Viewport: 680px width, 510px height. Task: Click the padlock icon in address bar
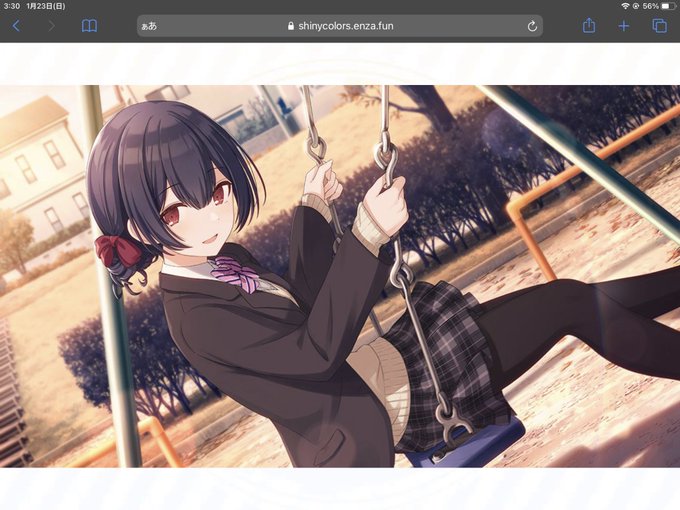(x=291, y=26)
